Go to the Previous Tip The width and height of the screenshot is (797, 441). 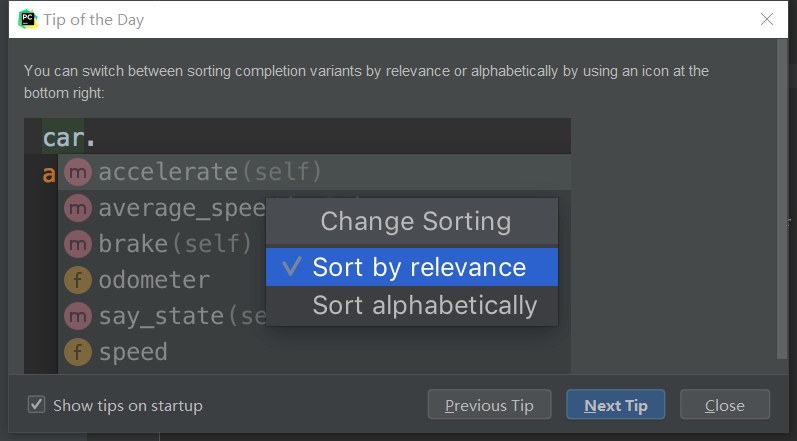coord(489,405)
